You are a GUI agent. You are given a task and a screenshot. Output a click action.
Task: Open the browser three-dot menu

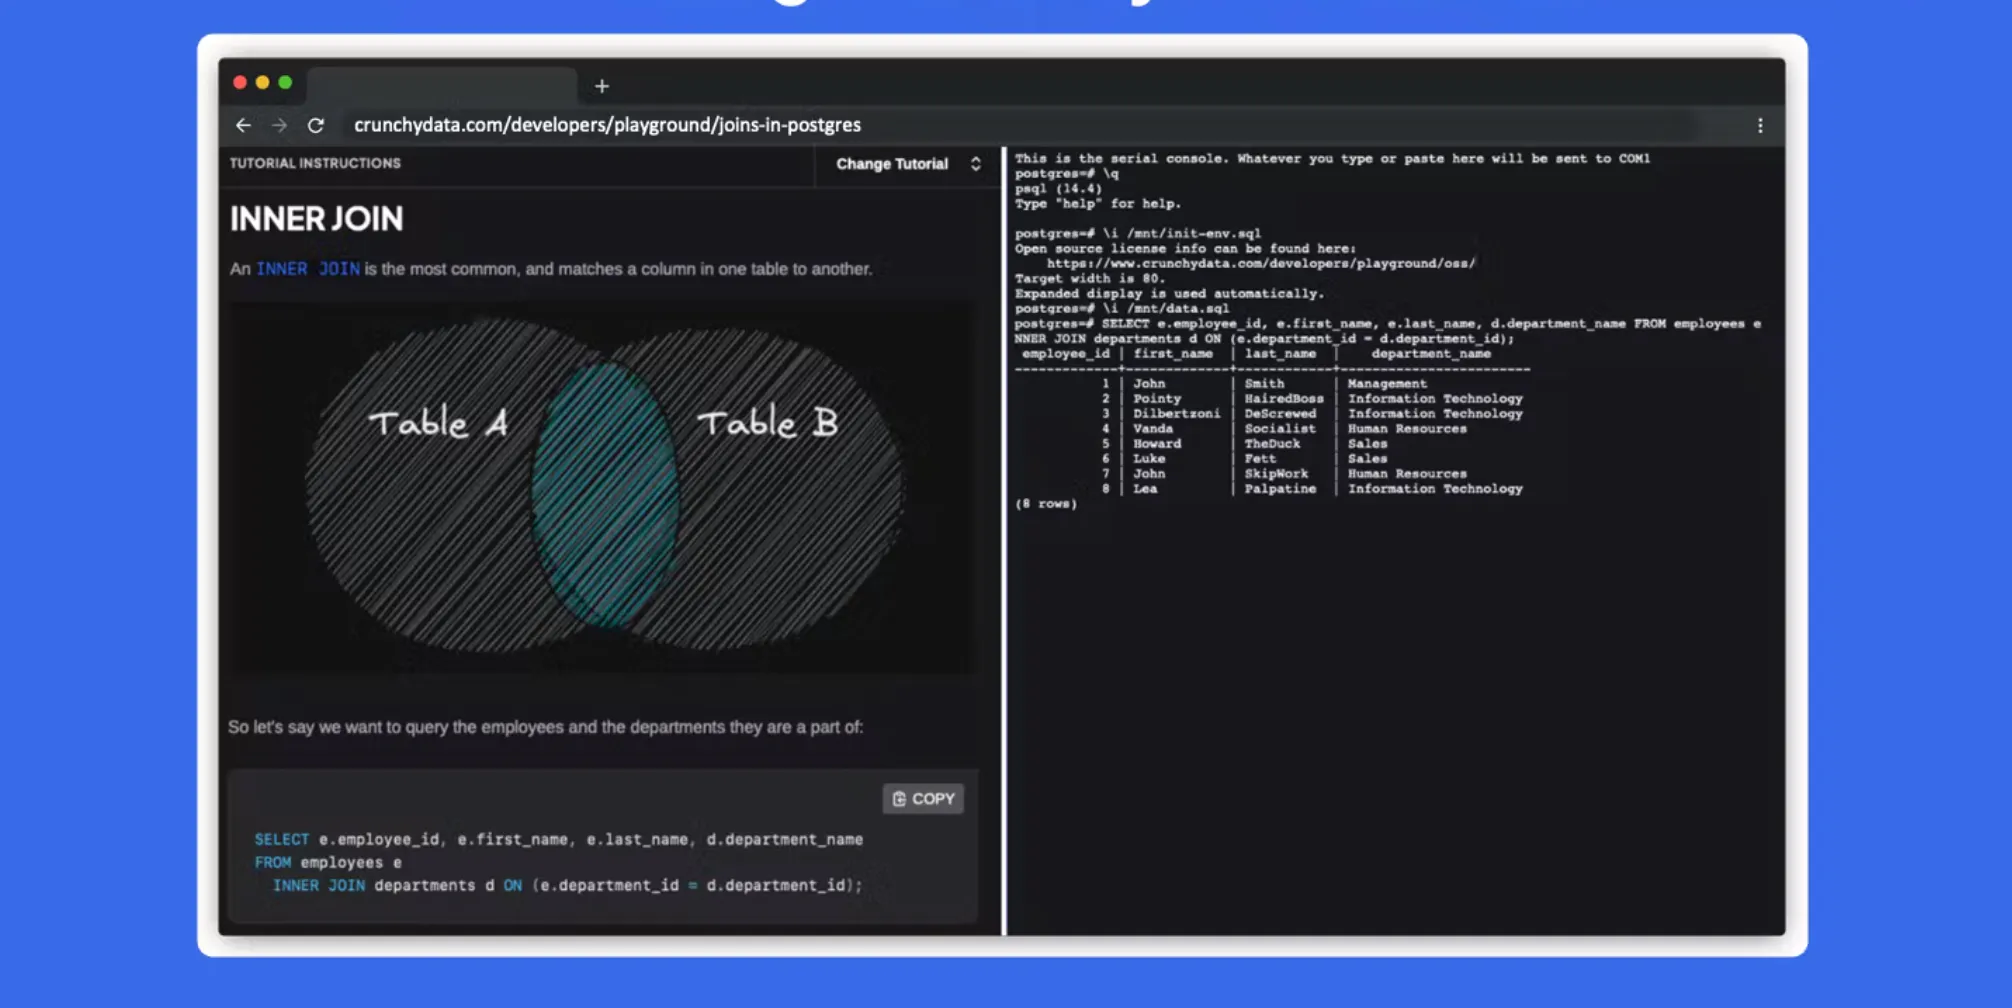point(1760,125)
